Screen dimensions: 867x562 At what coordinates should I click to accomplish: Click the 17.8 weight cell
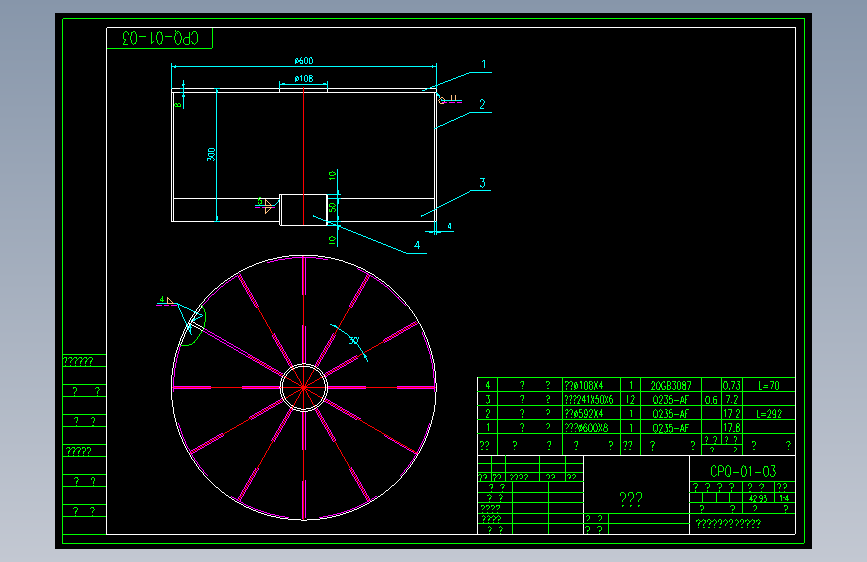click(732, 428)
